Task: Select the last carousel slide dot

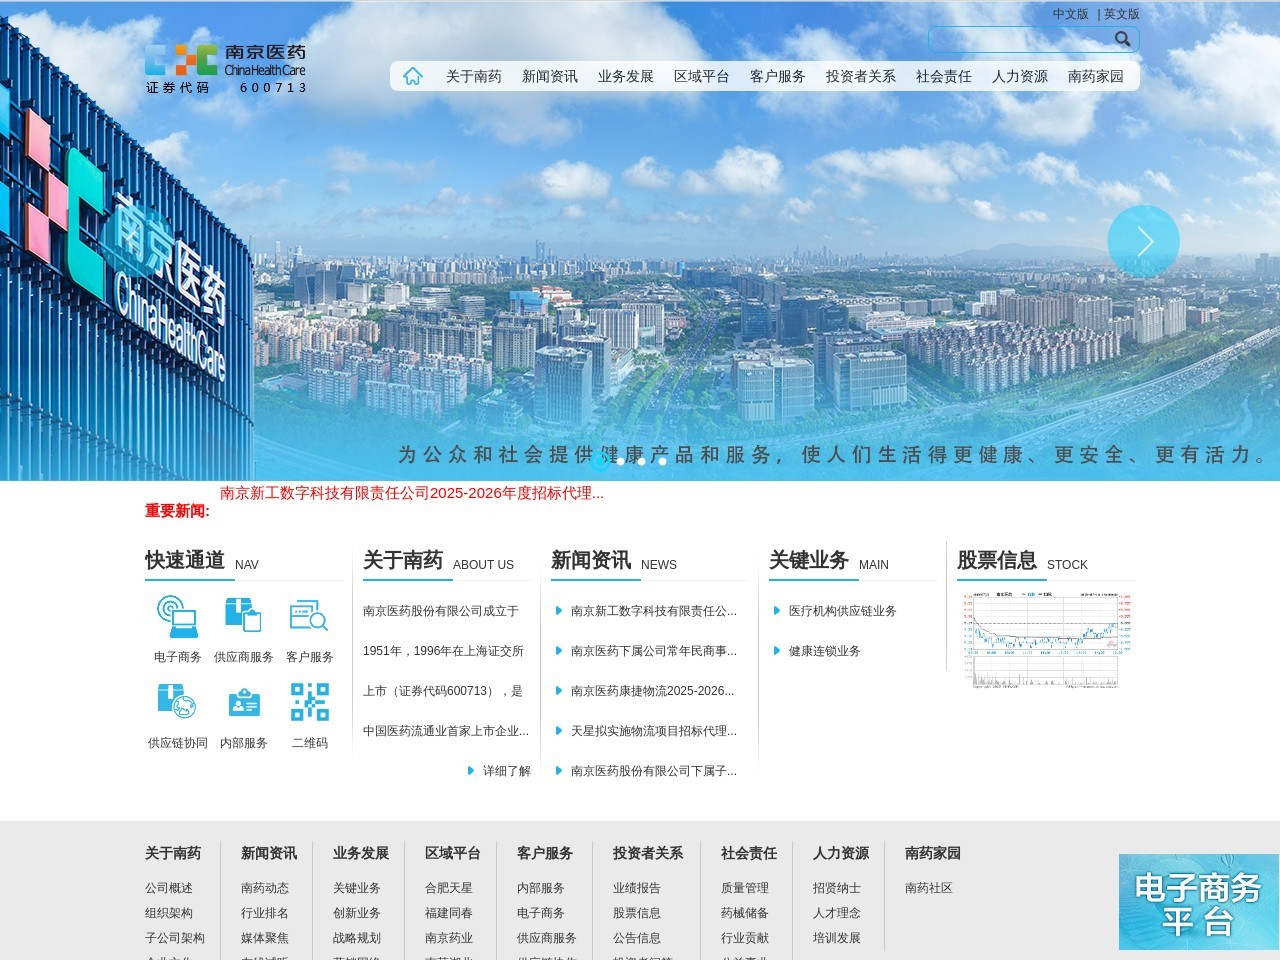Action: click(x=662, y=461)
